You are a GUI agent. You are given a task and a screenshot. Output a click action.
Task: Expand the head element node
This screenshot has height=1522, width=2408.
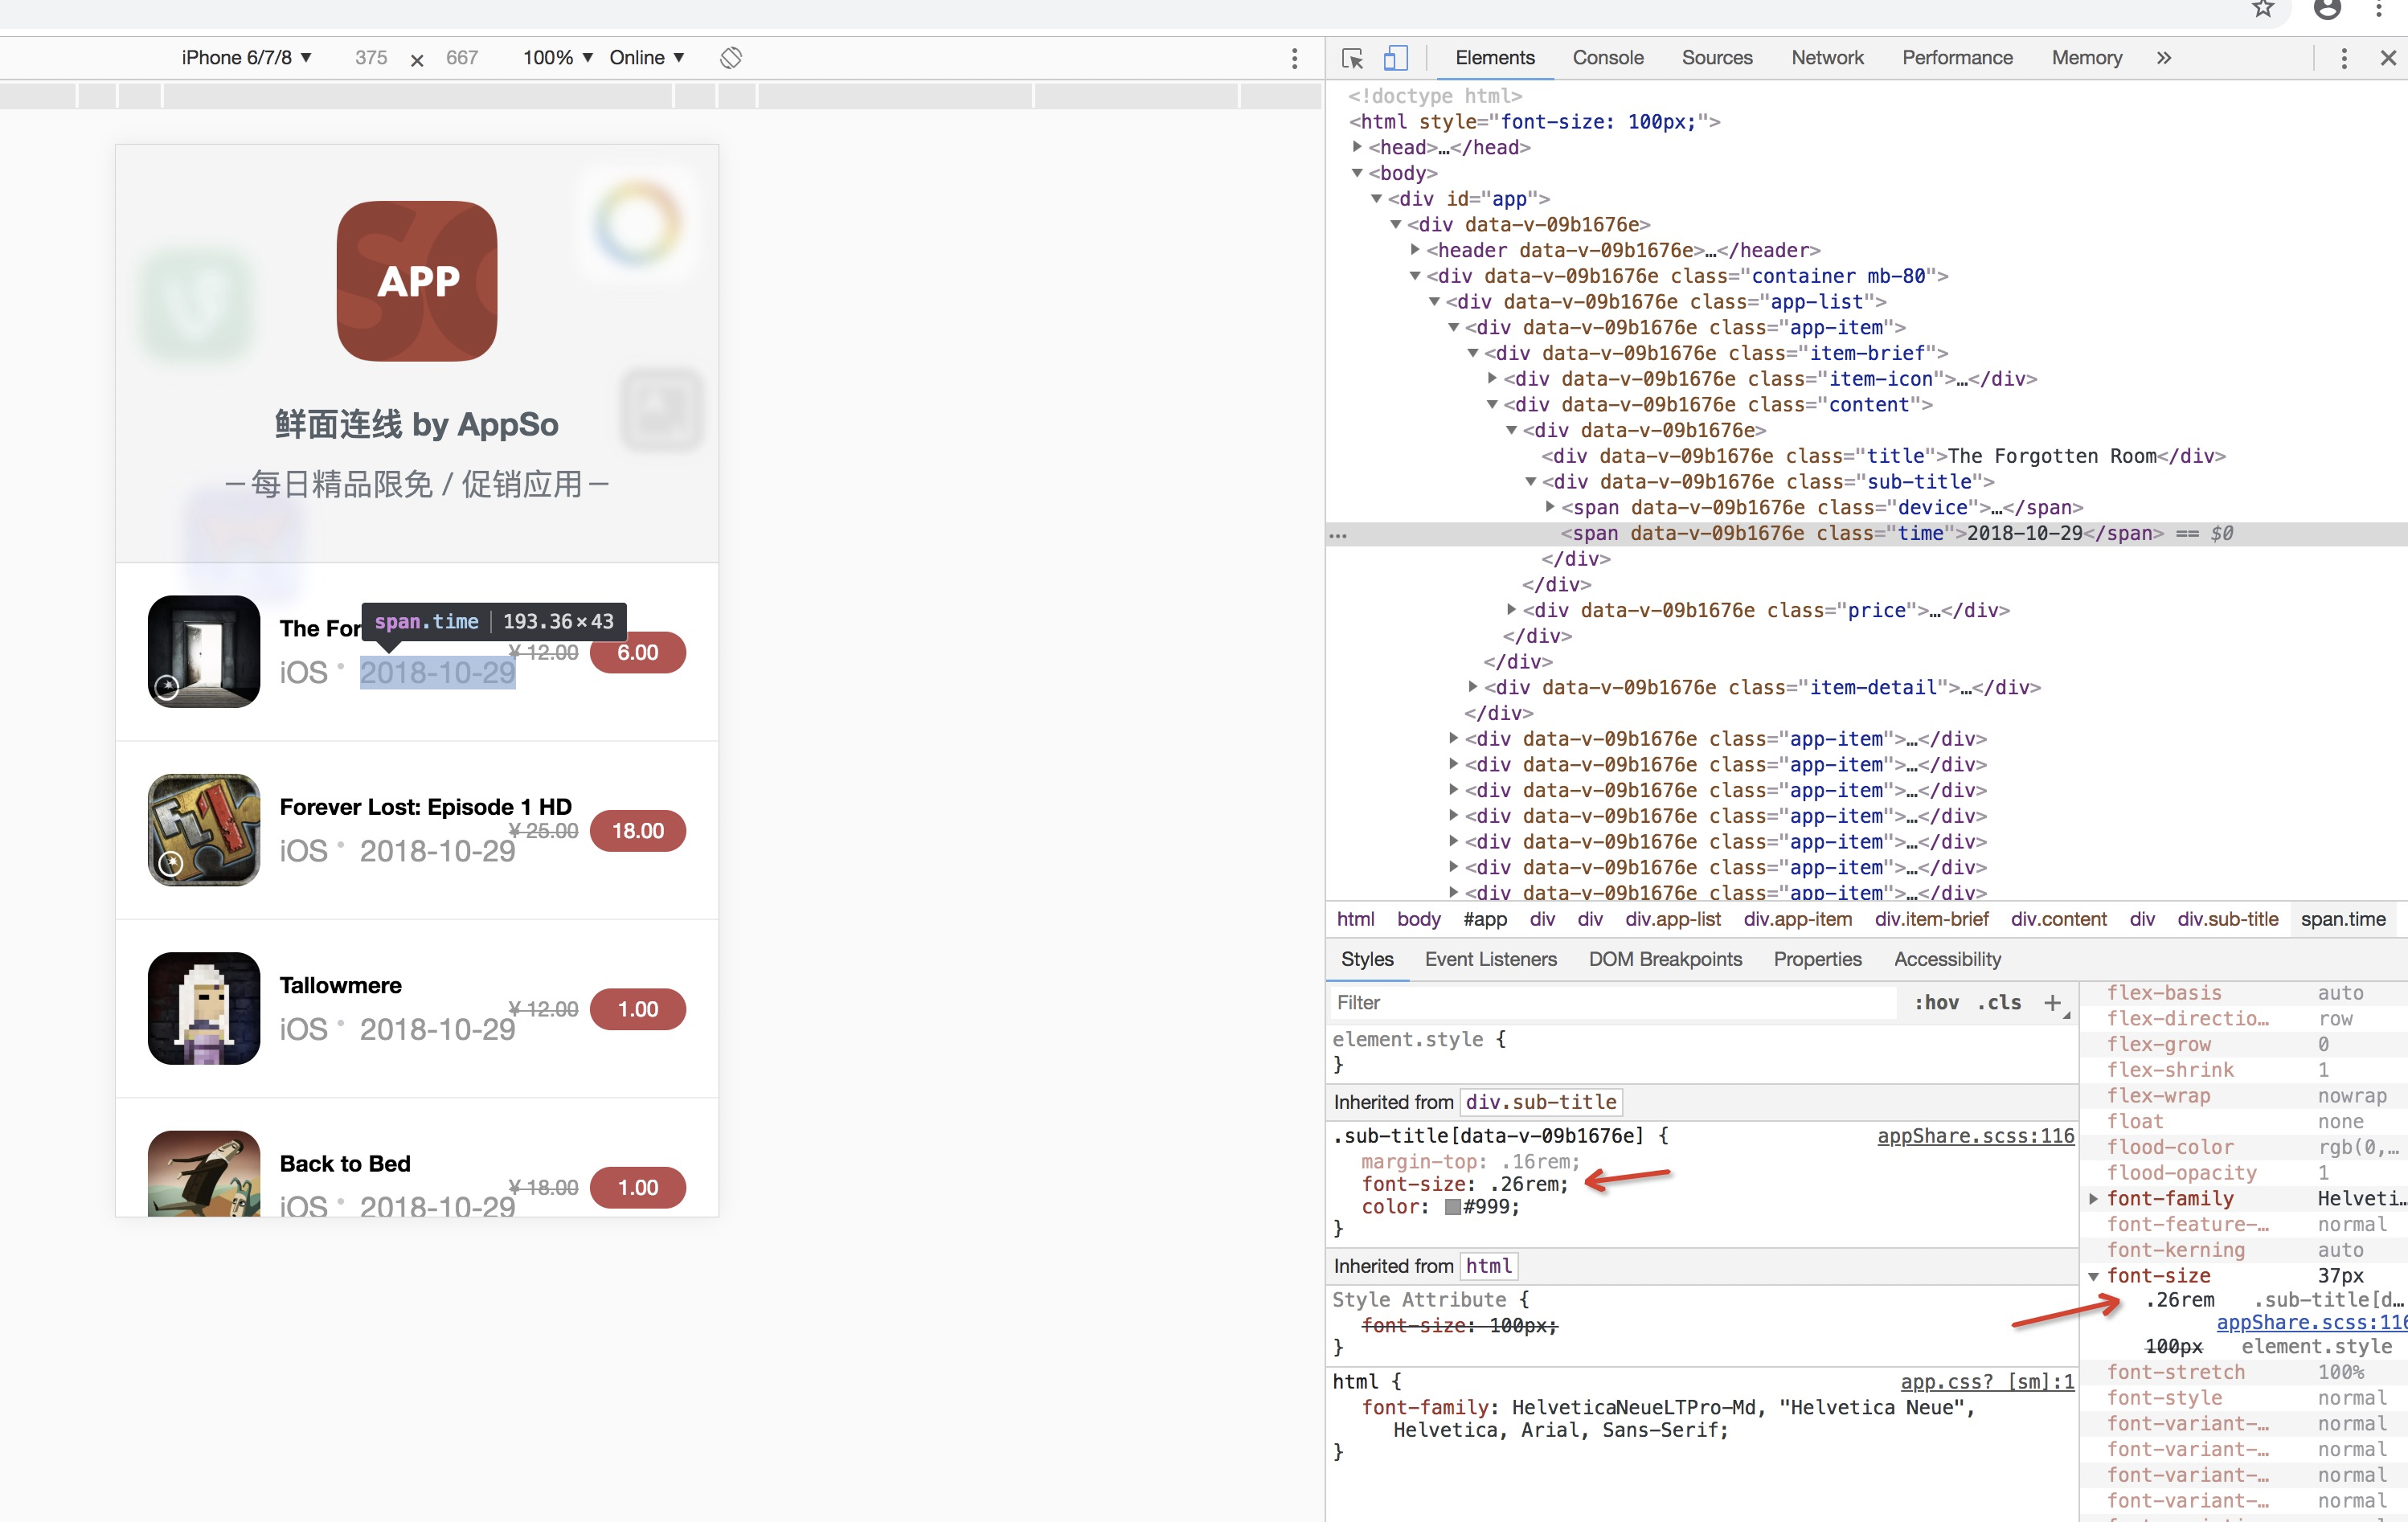pyautogui.click(x=1357, y=147)
